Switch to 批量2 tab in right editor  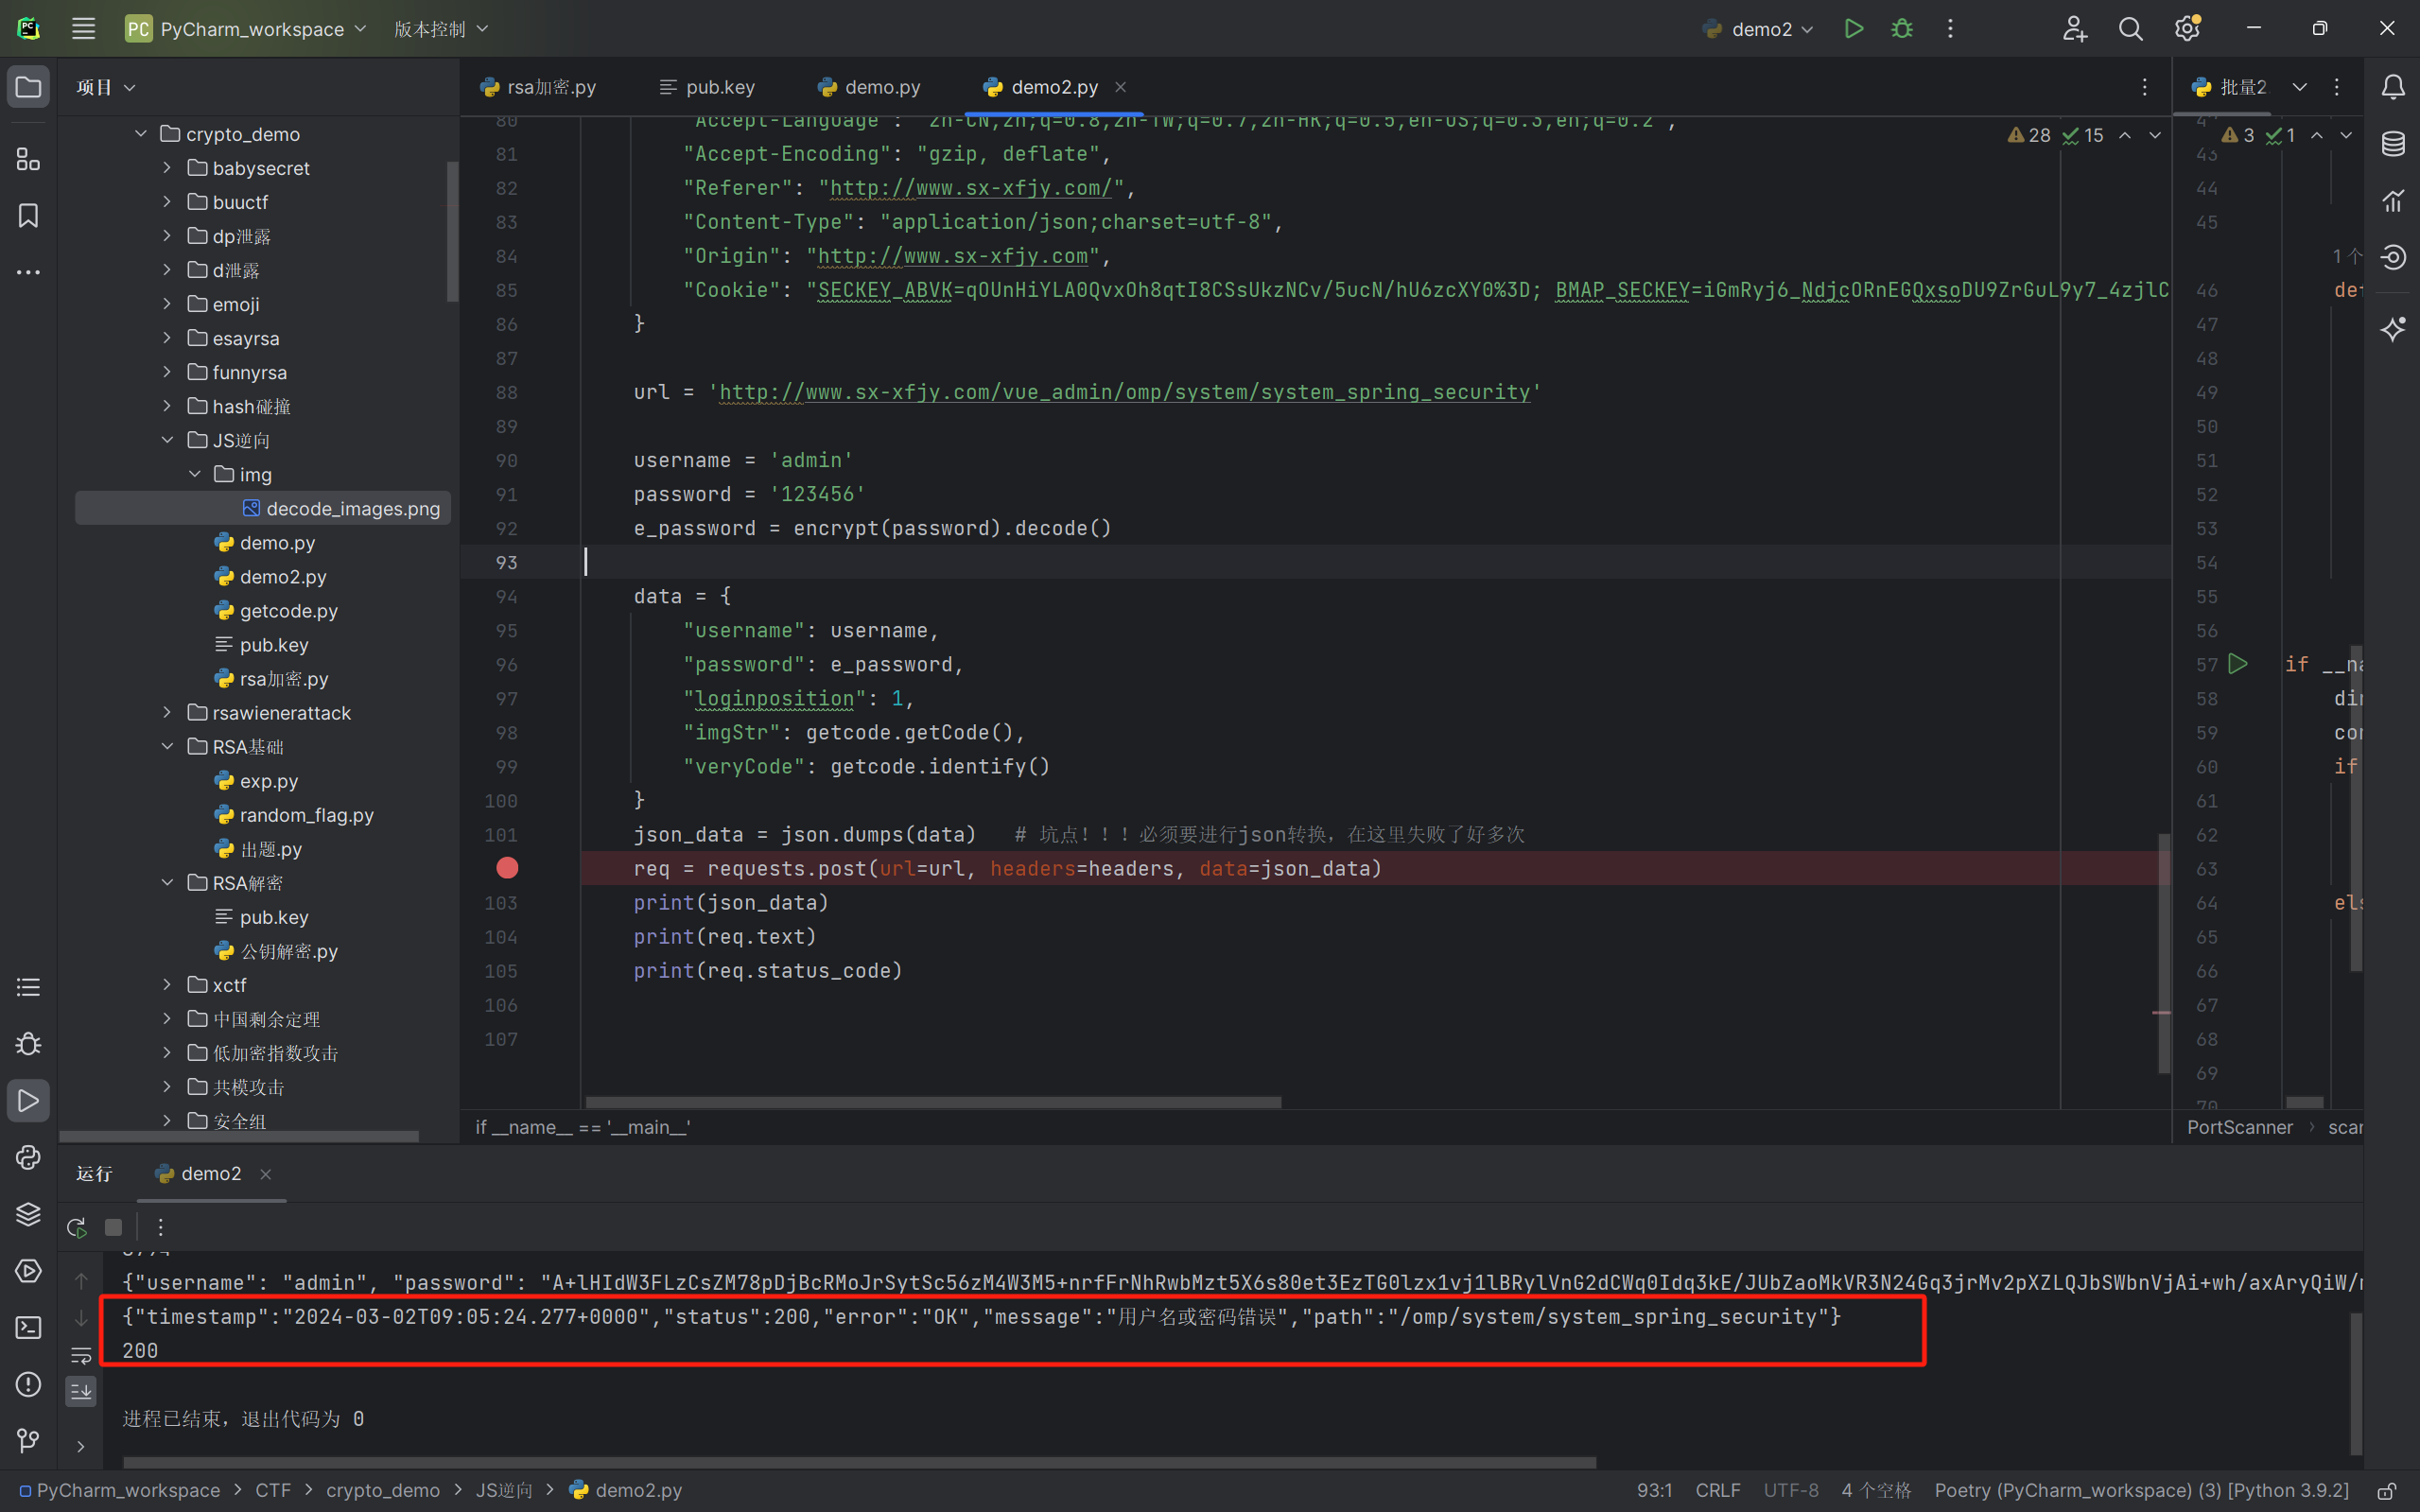(x=2230, y=87)
